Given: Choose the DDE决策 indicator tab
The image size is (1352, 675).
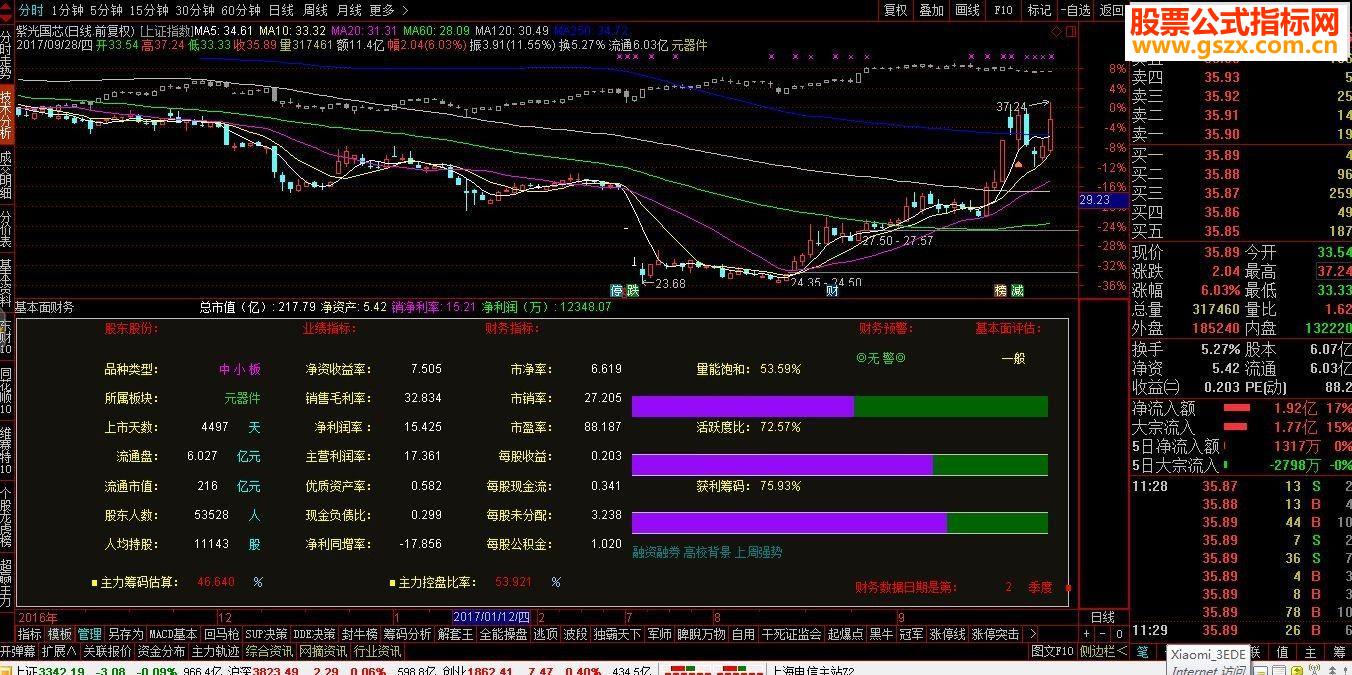Looking at the screenshot, I should point(314,634).
